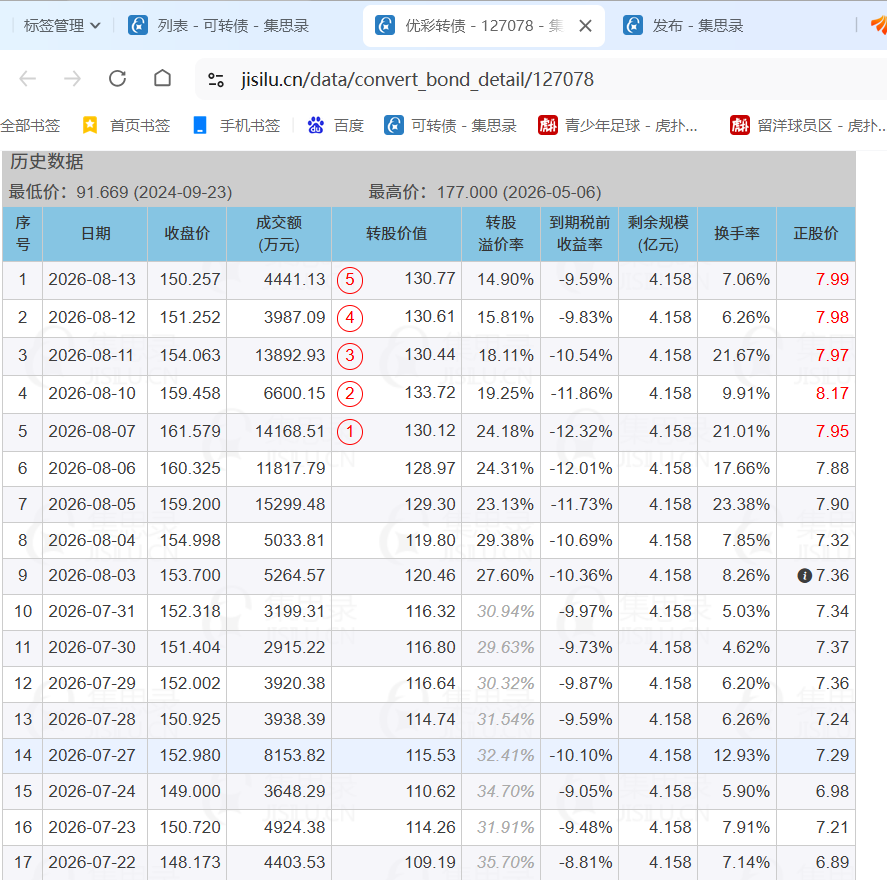The width and height of the screenshot is (887, 880).
Task: Open the 可转债 - 集思录 bookmark
Action: (450, 126)
